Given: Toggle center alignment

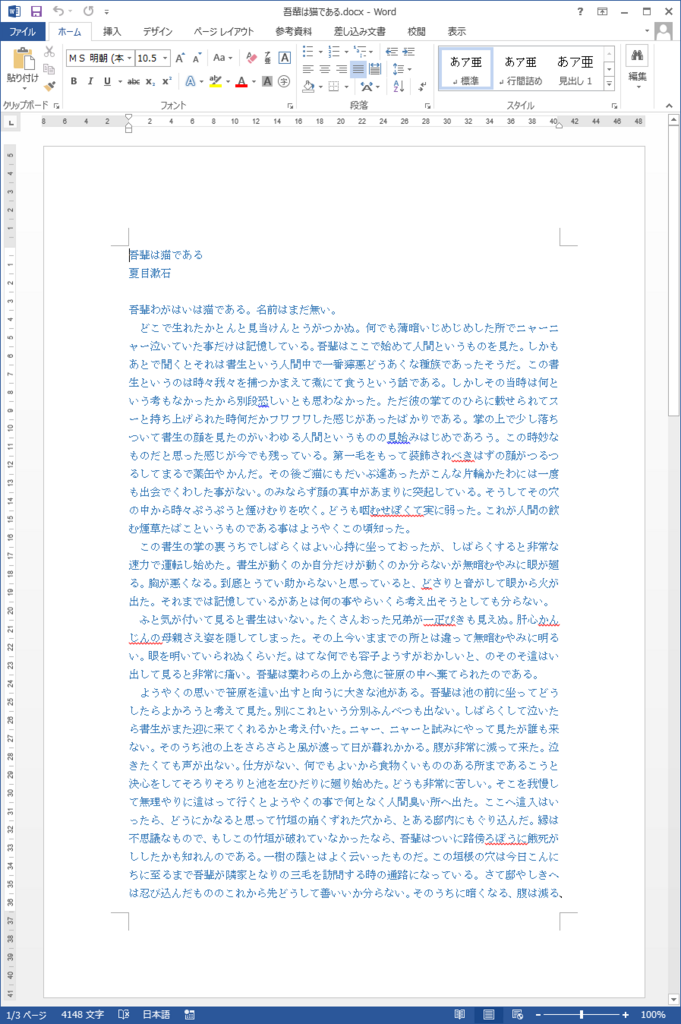Looking at the screenshot, I should coord(325,69).
